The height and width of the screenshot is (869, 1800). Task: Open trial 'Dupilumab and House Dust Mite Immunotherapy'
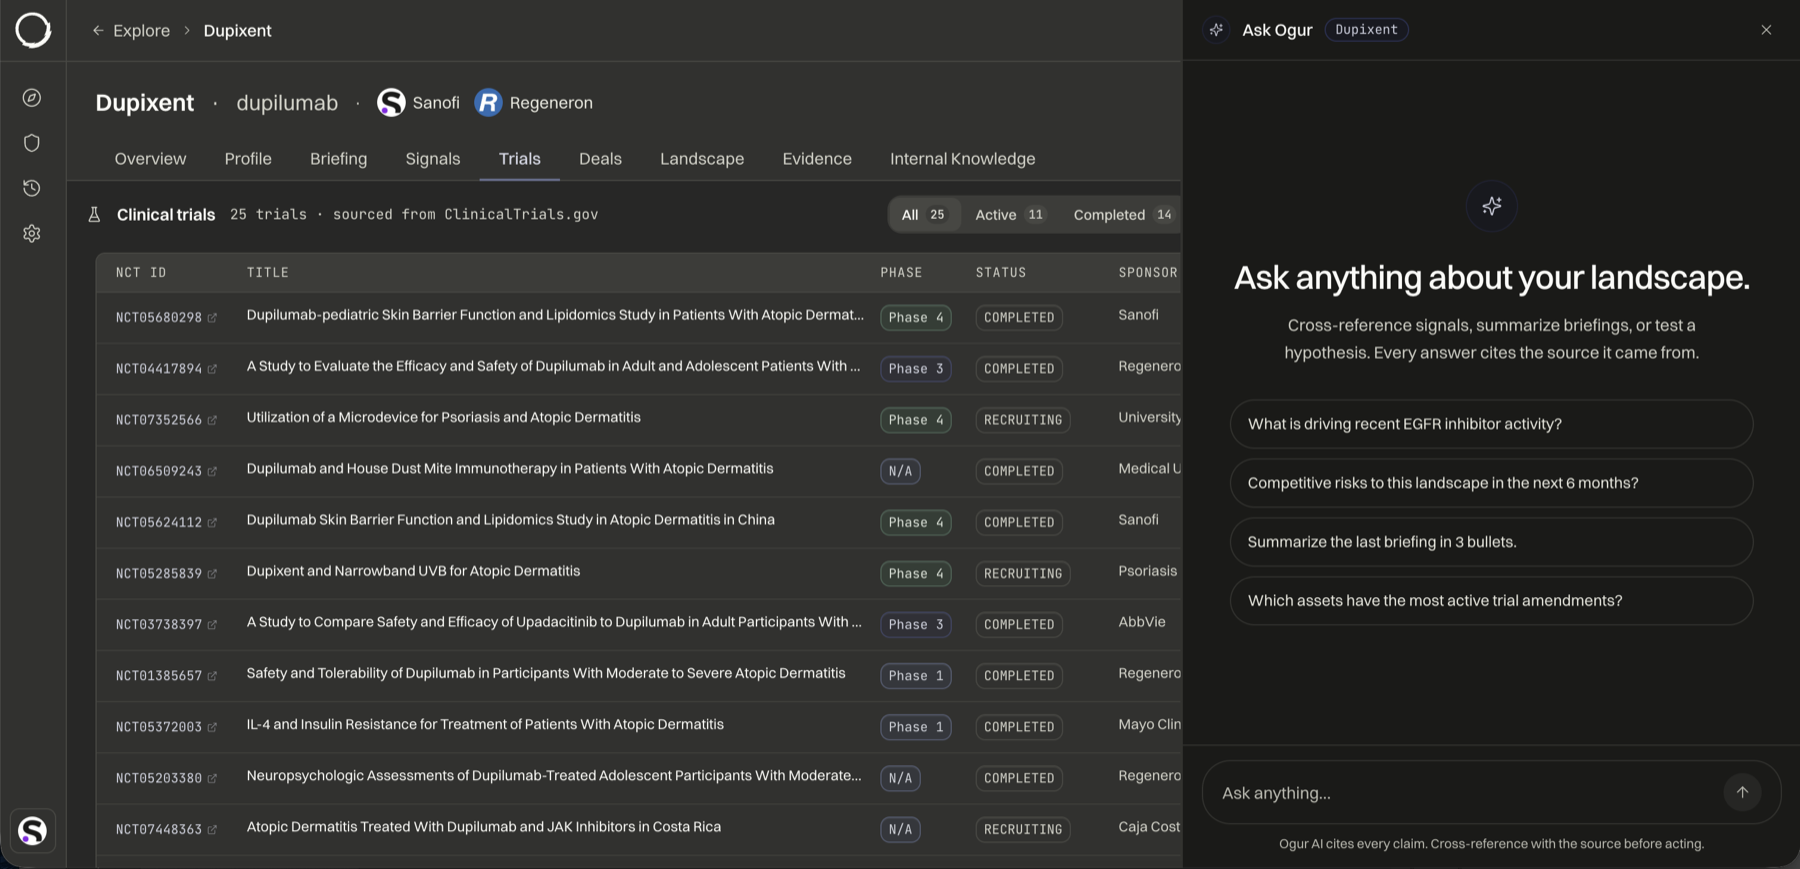(510, 468)
